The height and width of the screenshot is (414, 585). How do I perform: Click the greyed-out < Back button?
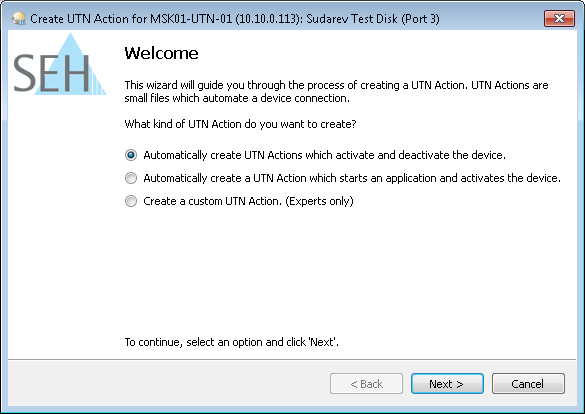[x=366, y=383]
